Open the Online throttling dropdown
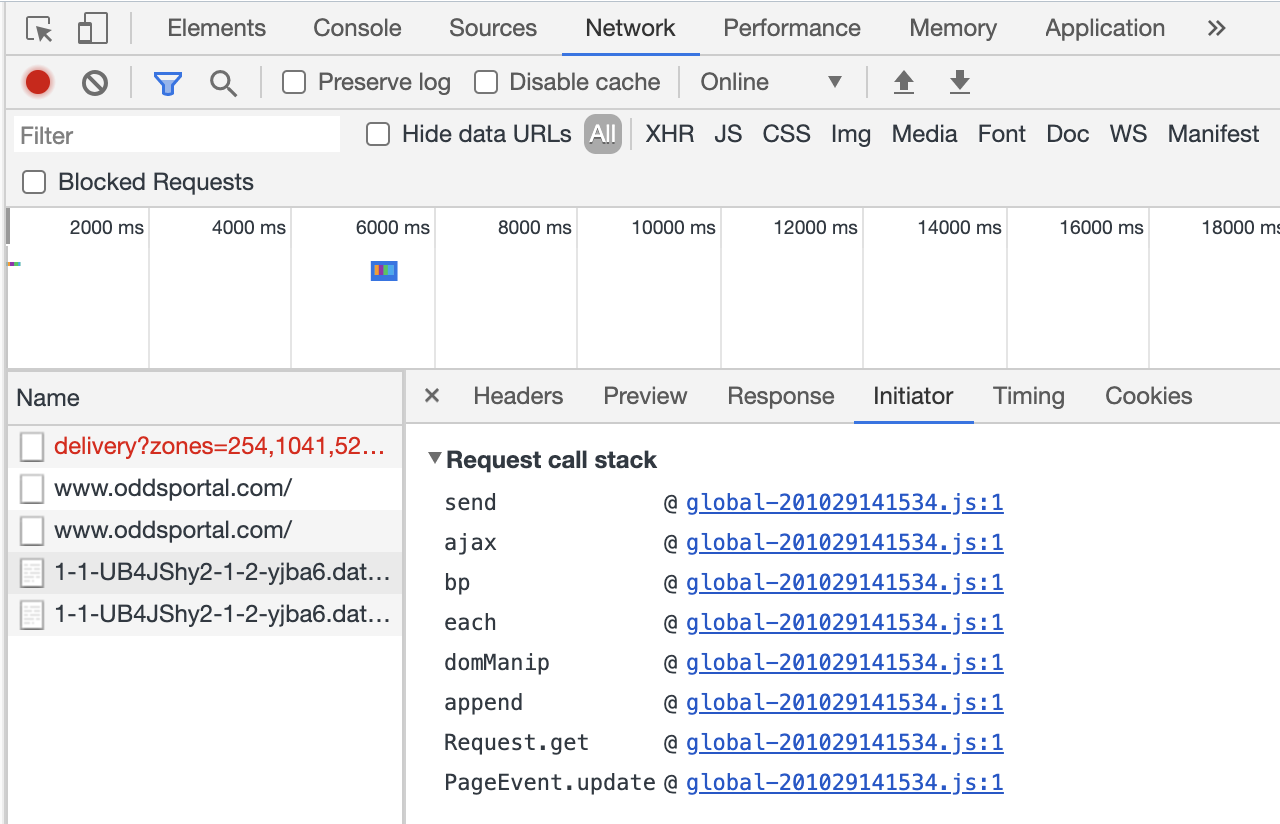 (771, 82)
